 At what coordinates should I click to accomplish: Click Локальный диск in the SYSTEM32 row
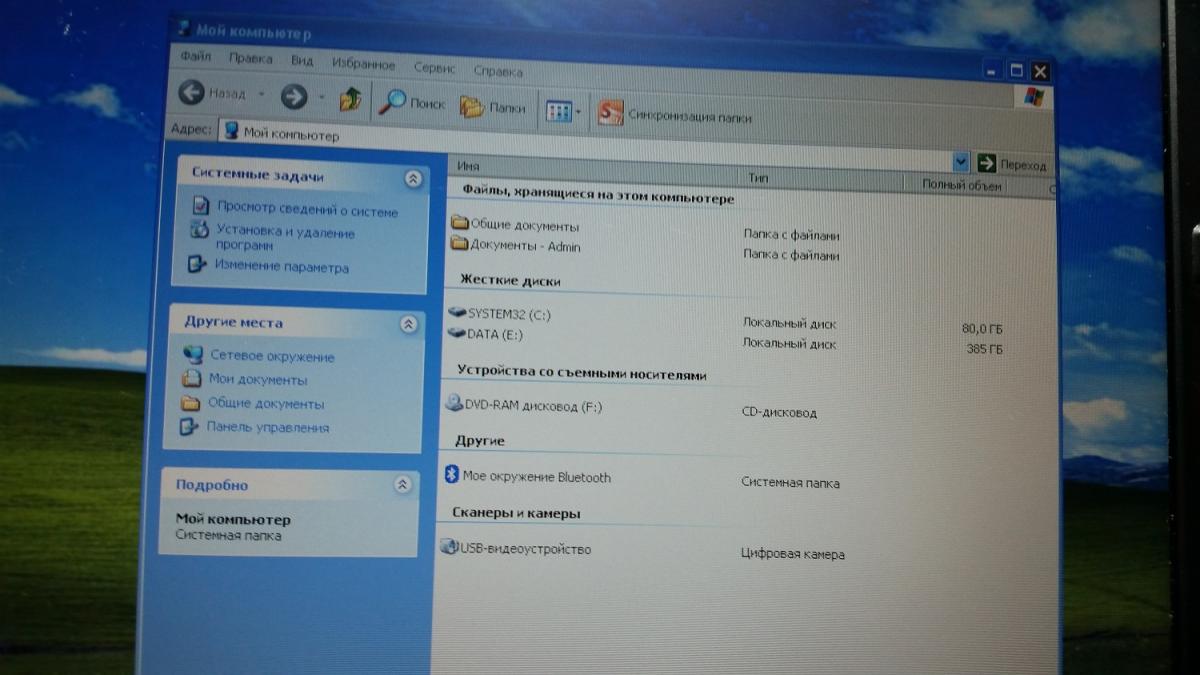pos(789,323)
